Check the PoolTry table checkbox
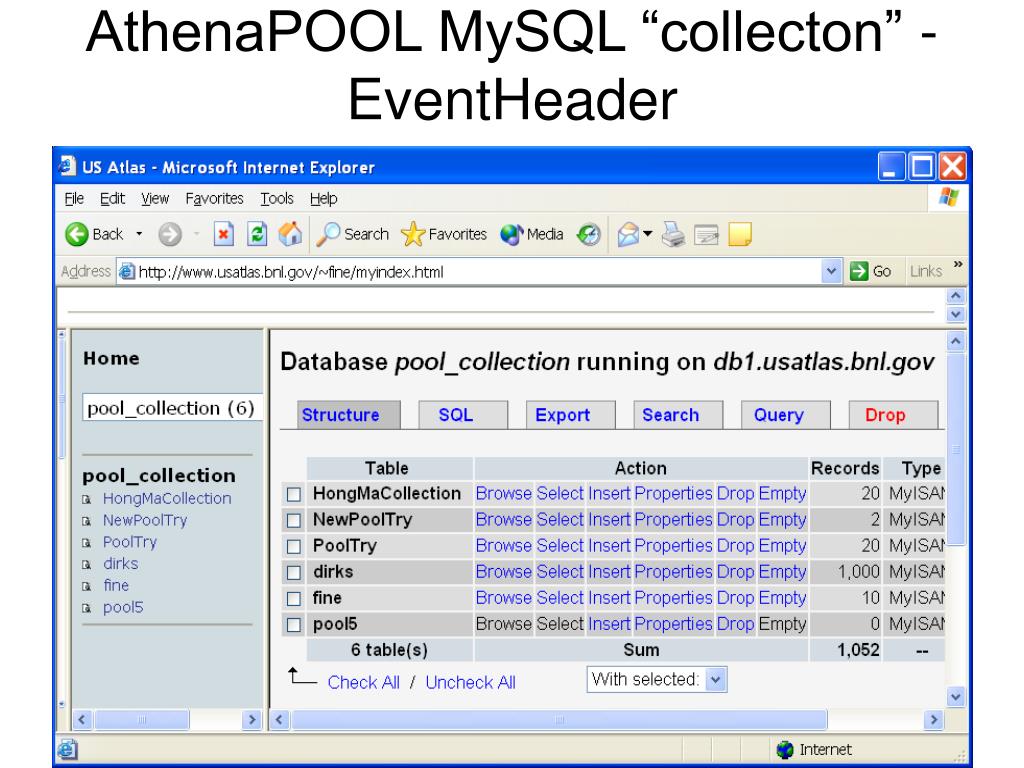Viewport: 1024px width, 768px height. point(294,546)
